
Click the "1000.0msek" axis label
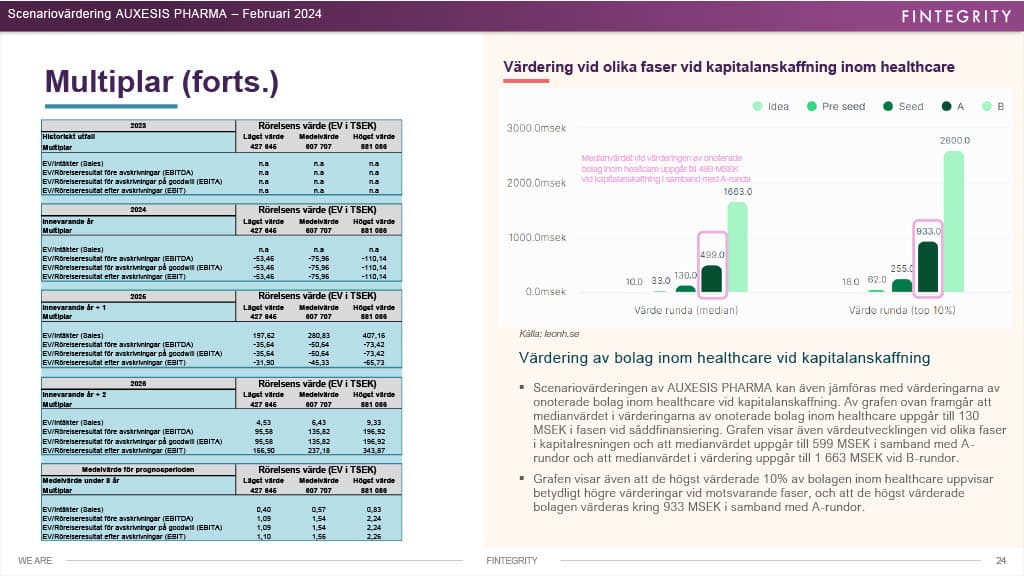pos(537,237)
